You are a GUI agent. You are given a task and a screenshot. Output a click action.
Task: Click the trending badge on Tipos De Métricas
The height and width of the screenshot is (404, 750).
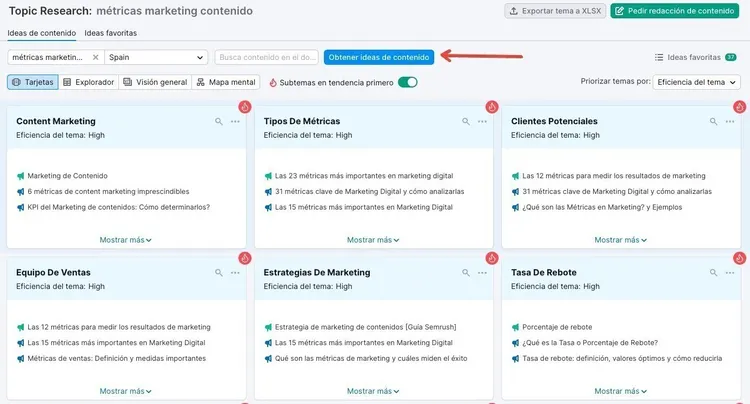coord(492,107)
